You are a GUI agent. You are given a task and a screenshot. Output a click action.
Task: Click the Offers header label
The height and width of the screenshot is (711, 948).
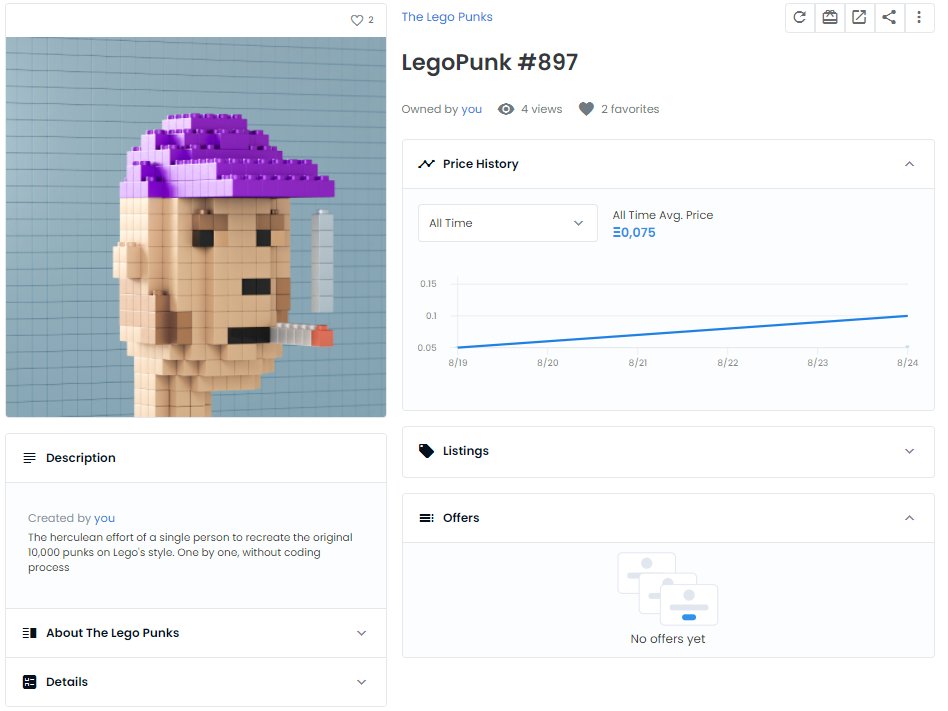461,518
